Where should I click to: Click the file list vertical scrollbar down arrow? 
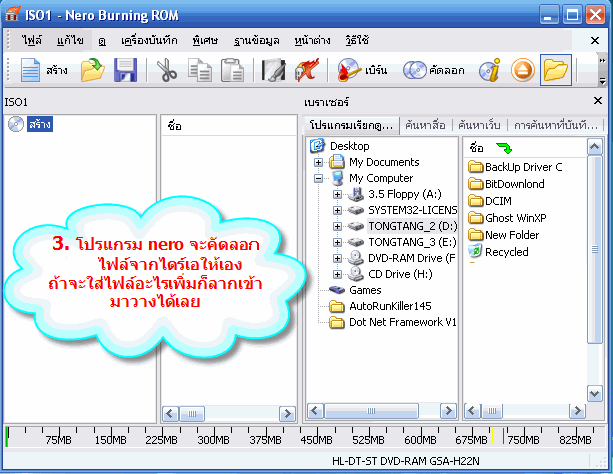click(595, 393)
